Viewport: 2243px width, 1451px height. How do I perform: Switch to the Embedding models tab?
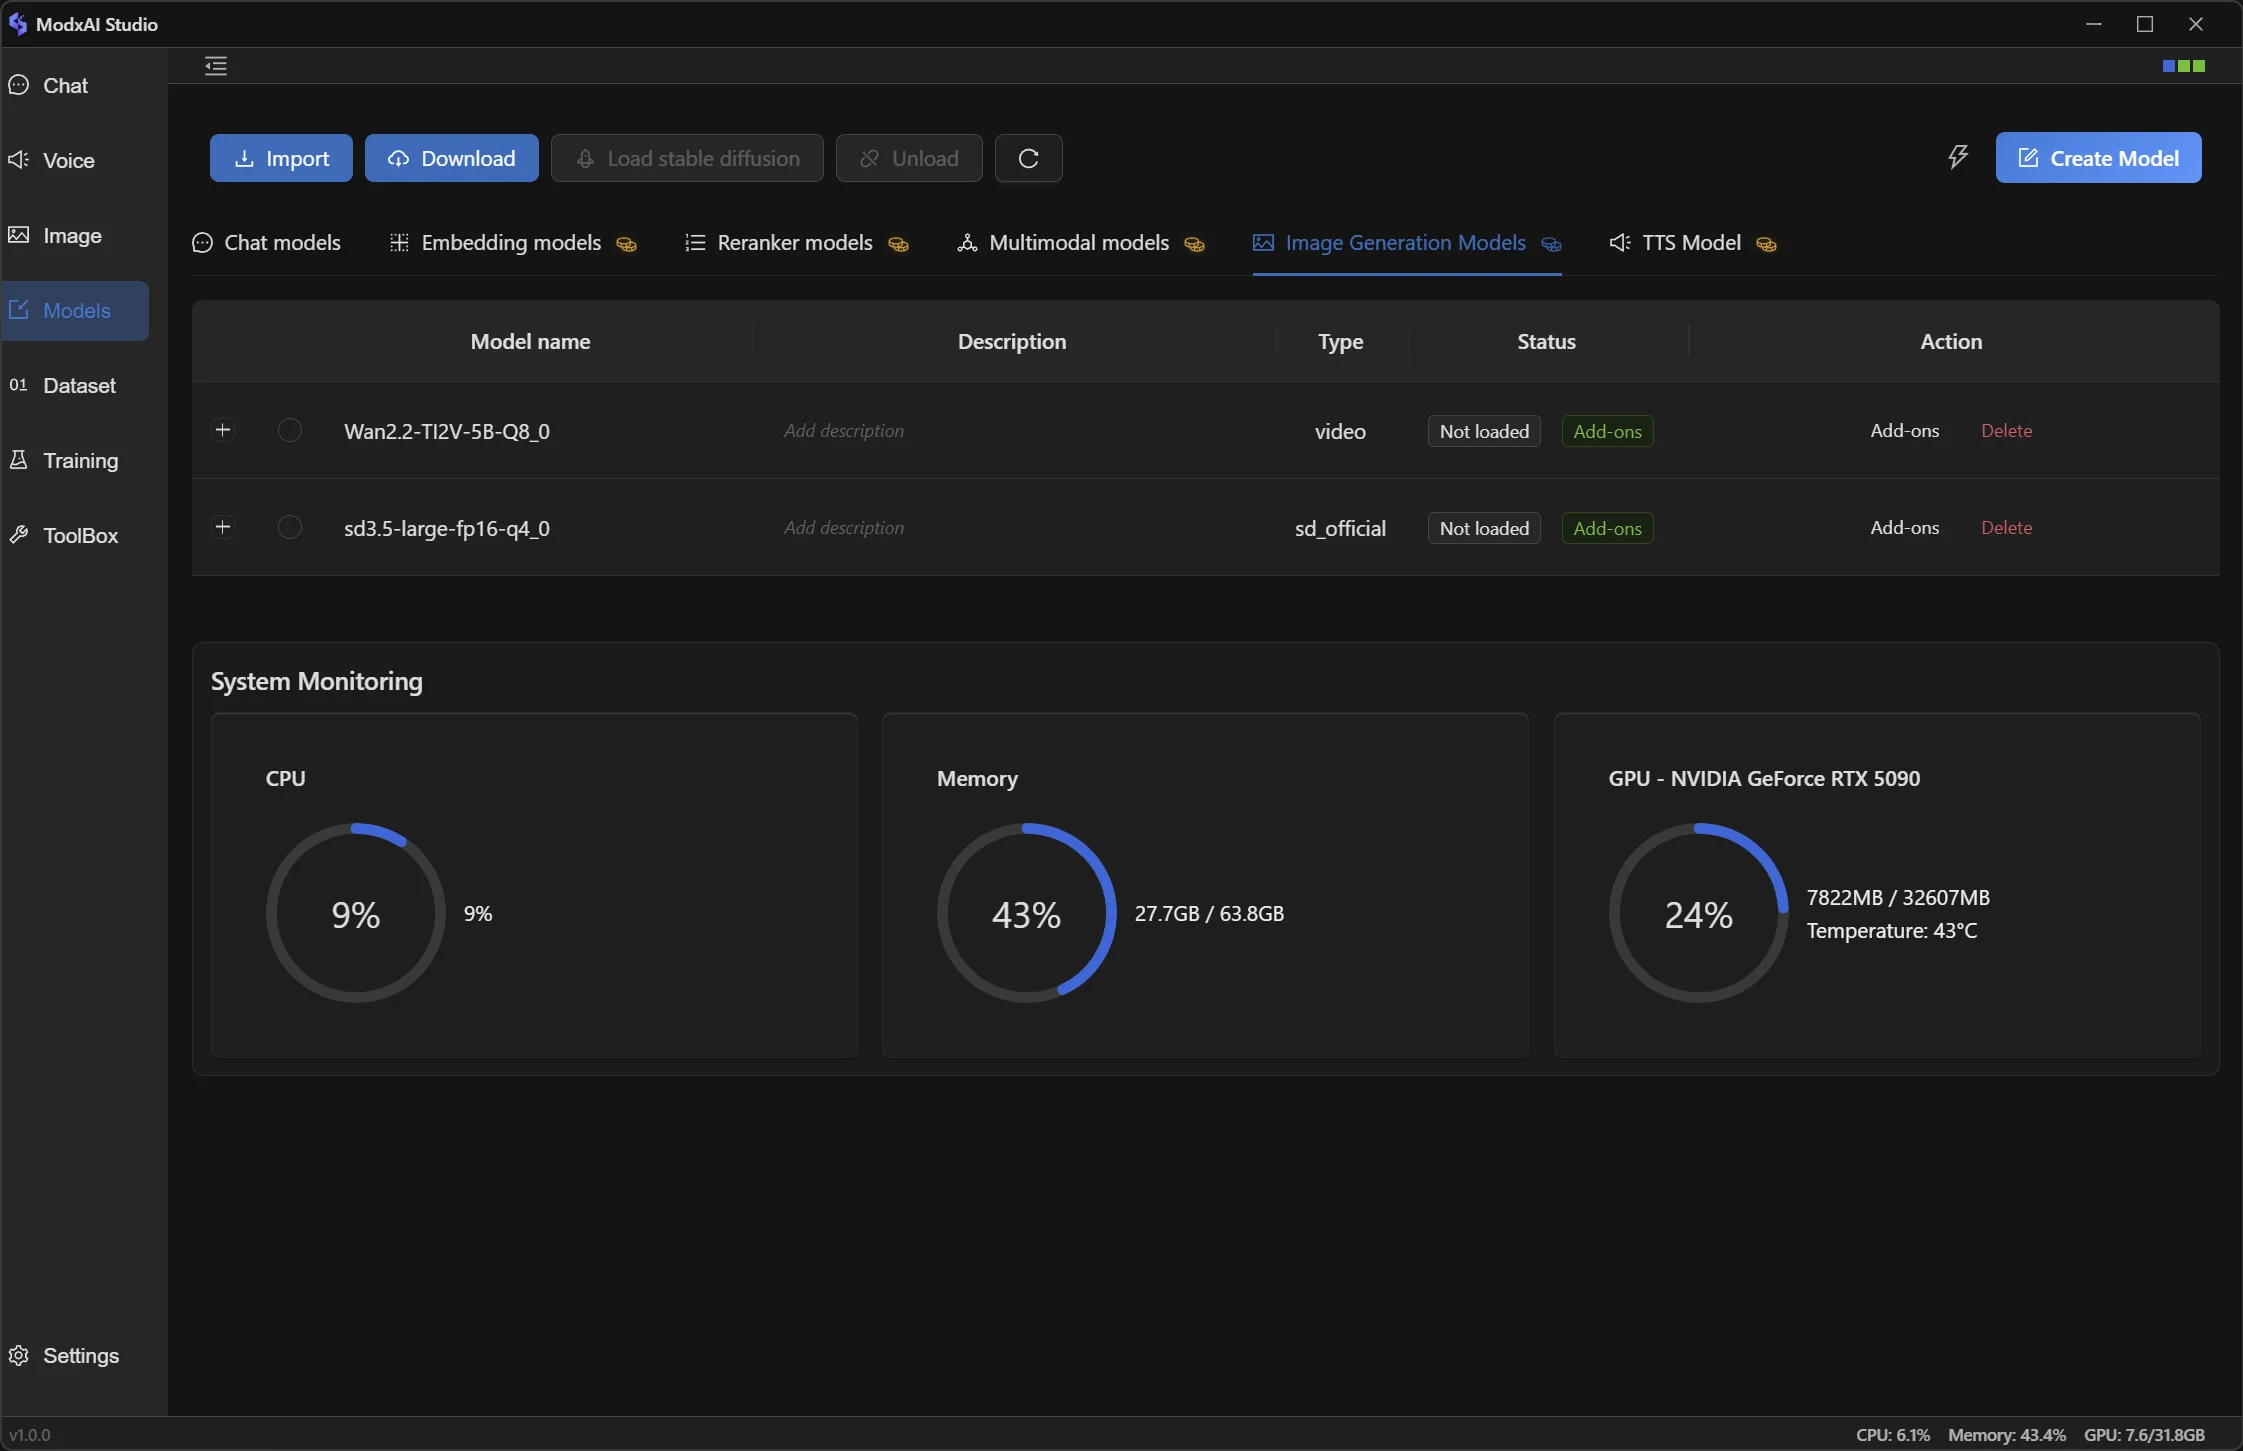tap(511, 243)
